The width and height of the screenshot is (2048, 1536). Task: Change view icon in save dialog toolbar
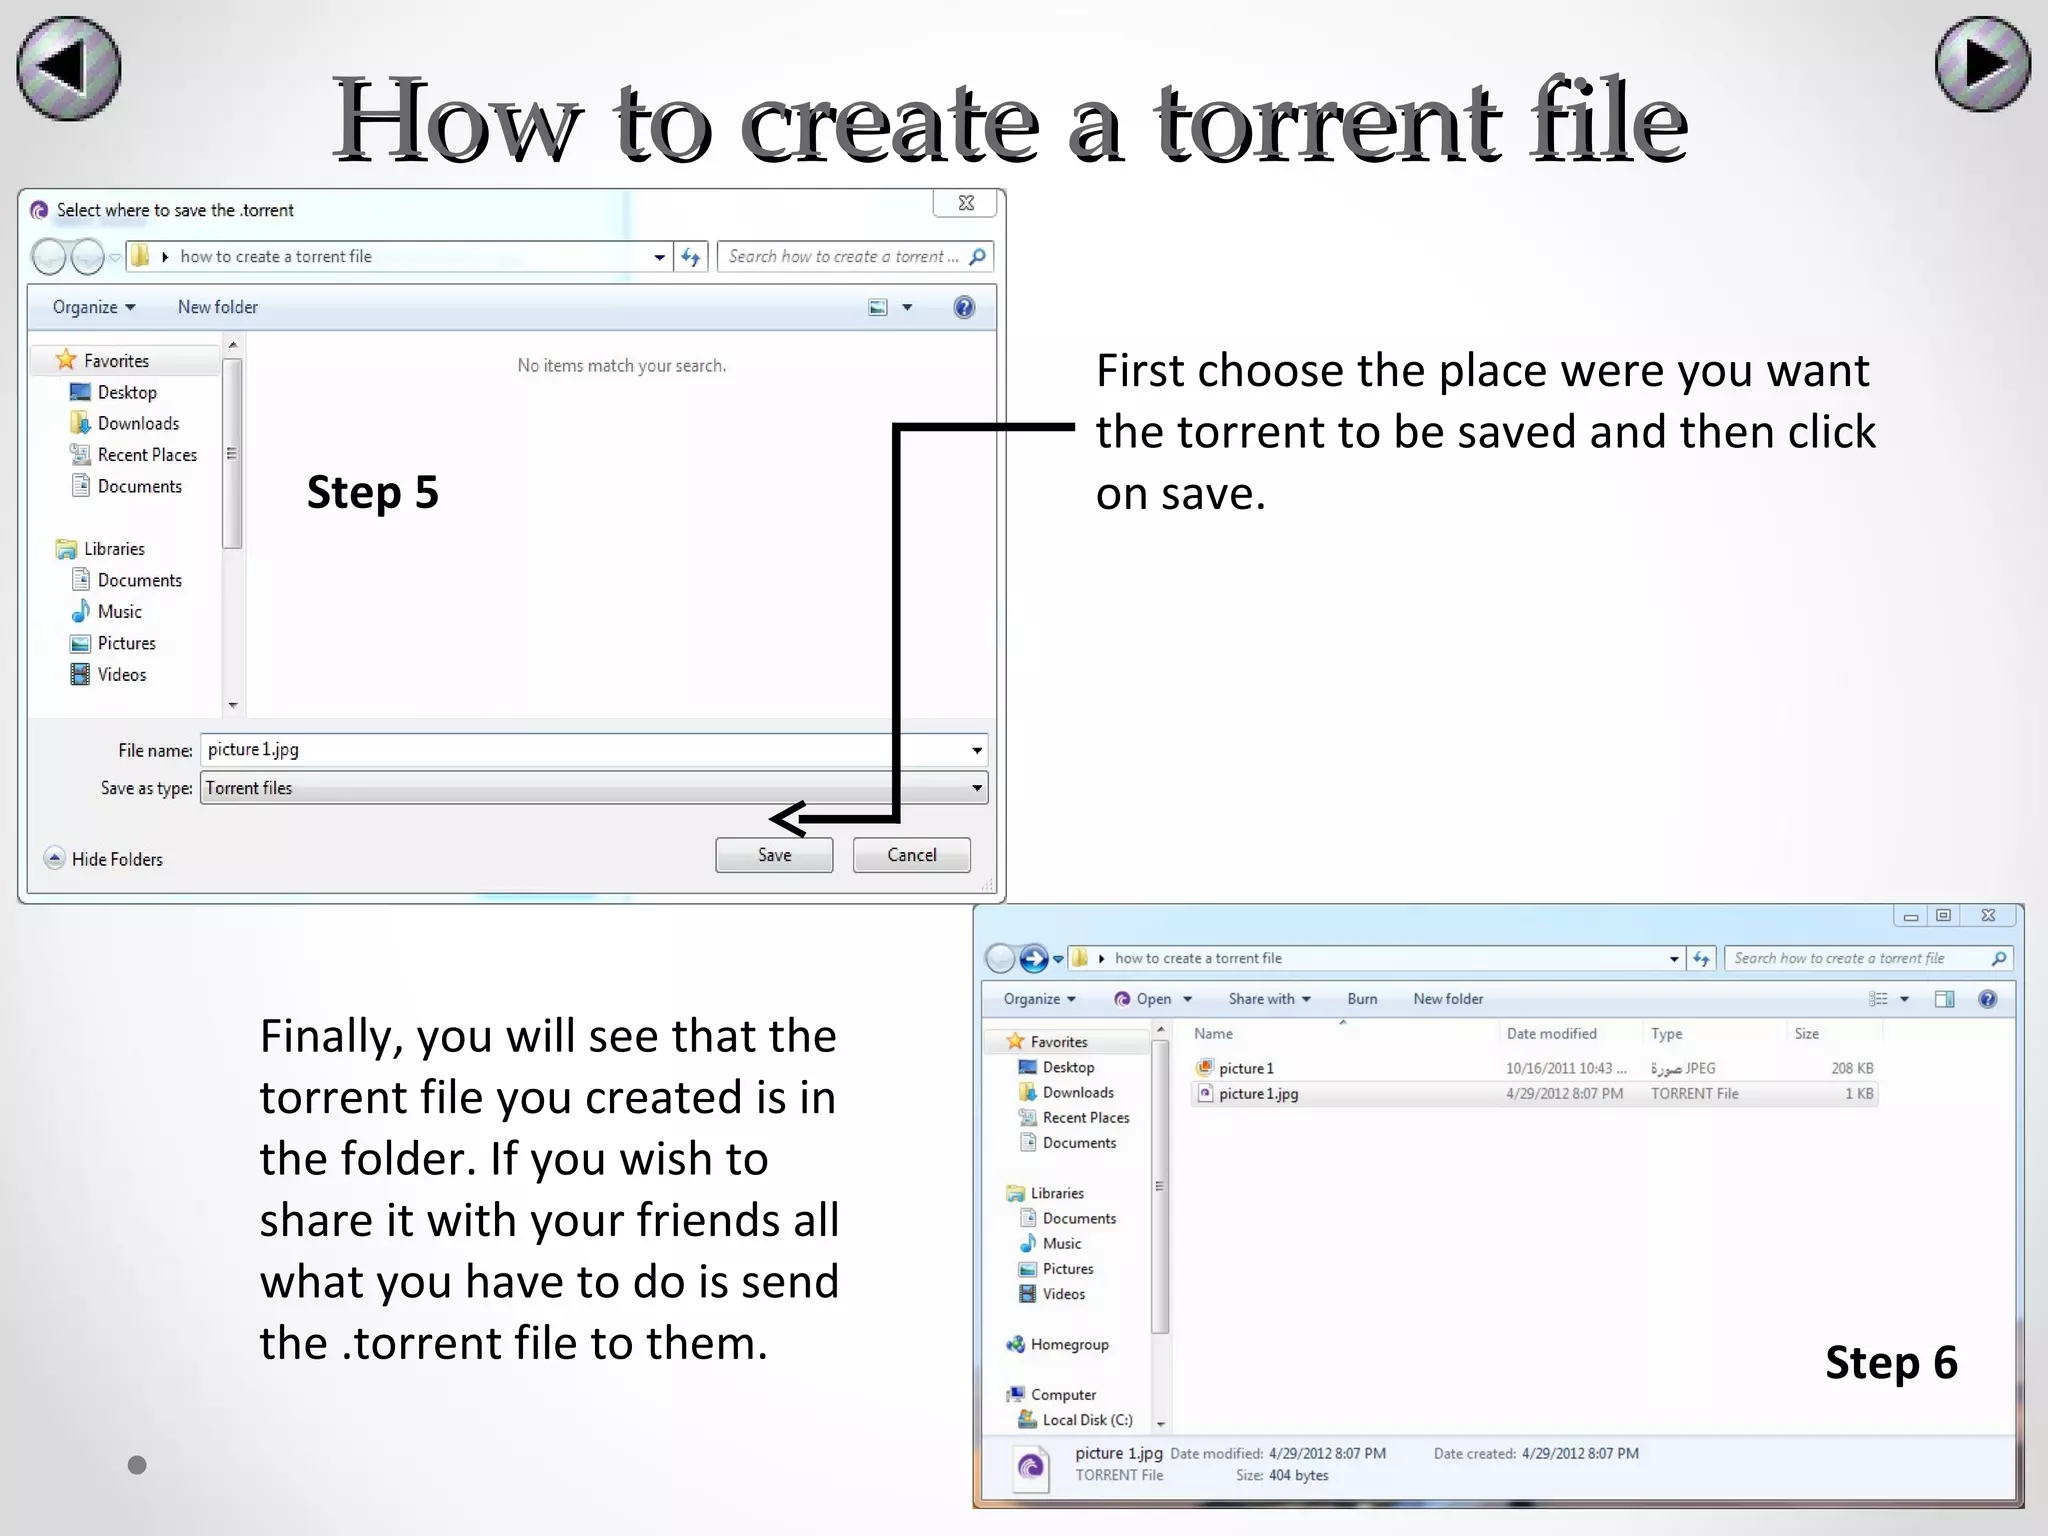pos(877,307)
